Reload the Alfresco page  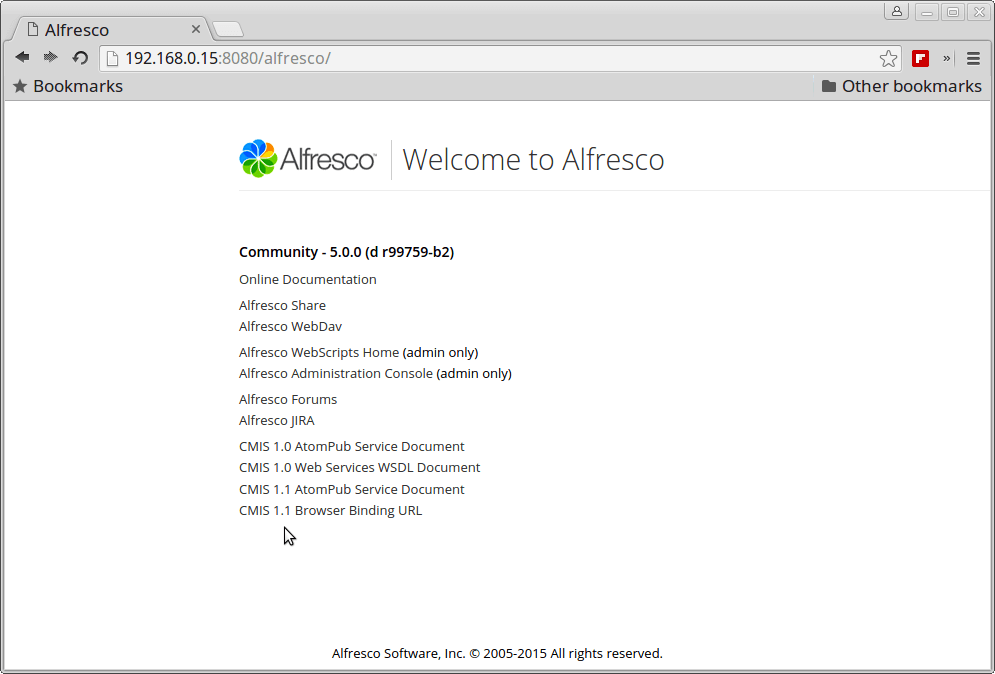pos(80,58)
